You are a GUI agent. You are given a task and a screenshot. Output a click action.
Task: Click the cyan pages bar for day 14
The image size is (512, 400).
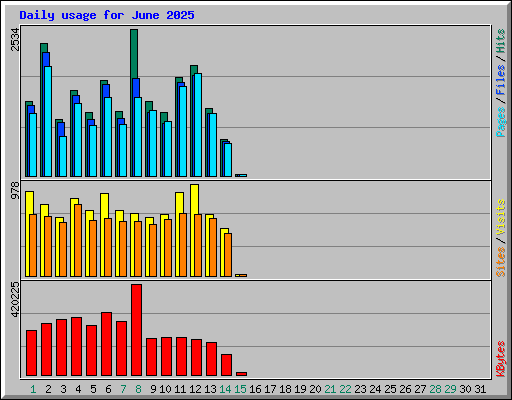[228, 160]
